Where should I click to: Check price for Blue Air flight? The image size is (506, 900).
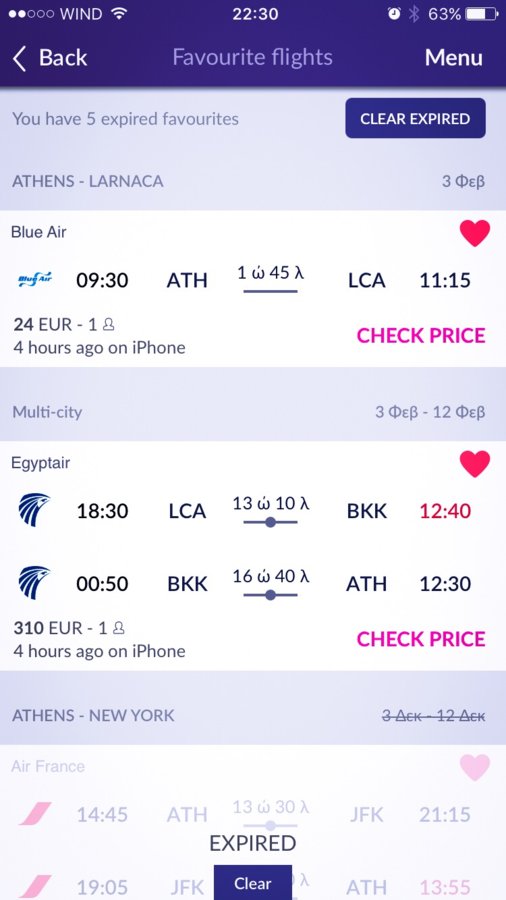pyautogui.click(x=421, y=335)
